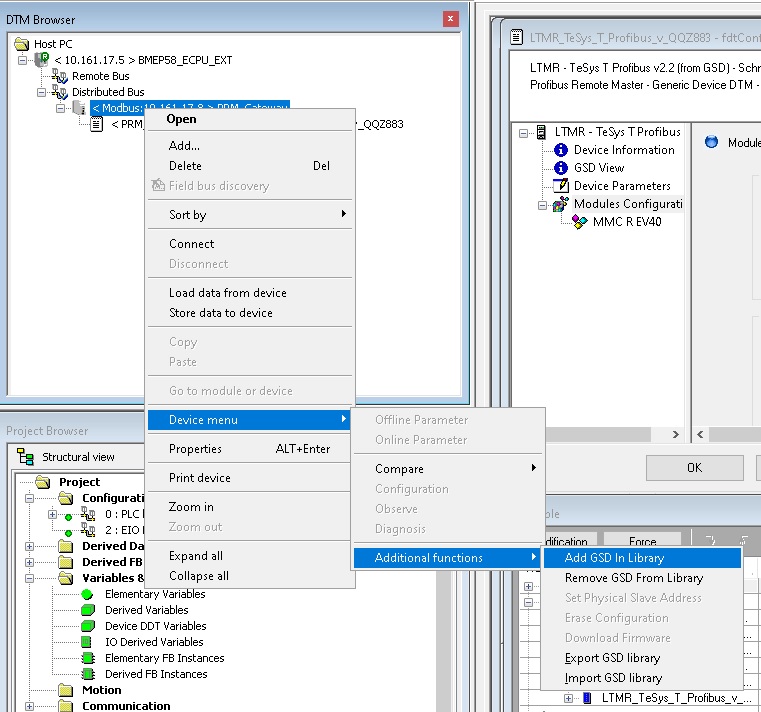Select Store data to device

pyautogui.click(x=250, y=313)
